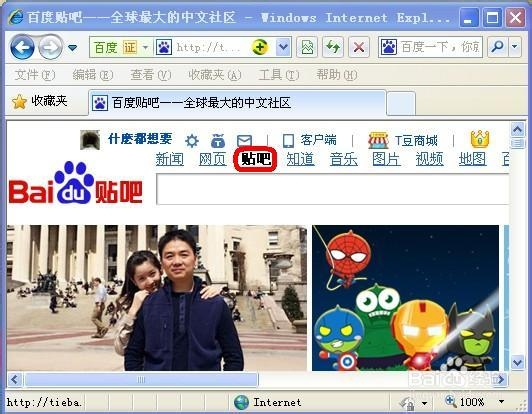Click the magnifier search button
Viewport: 532px width, 414px height.
497,47
